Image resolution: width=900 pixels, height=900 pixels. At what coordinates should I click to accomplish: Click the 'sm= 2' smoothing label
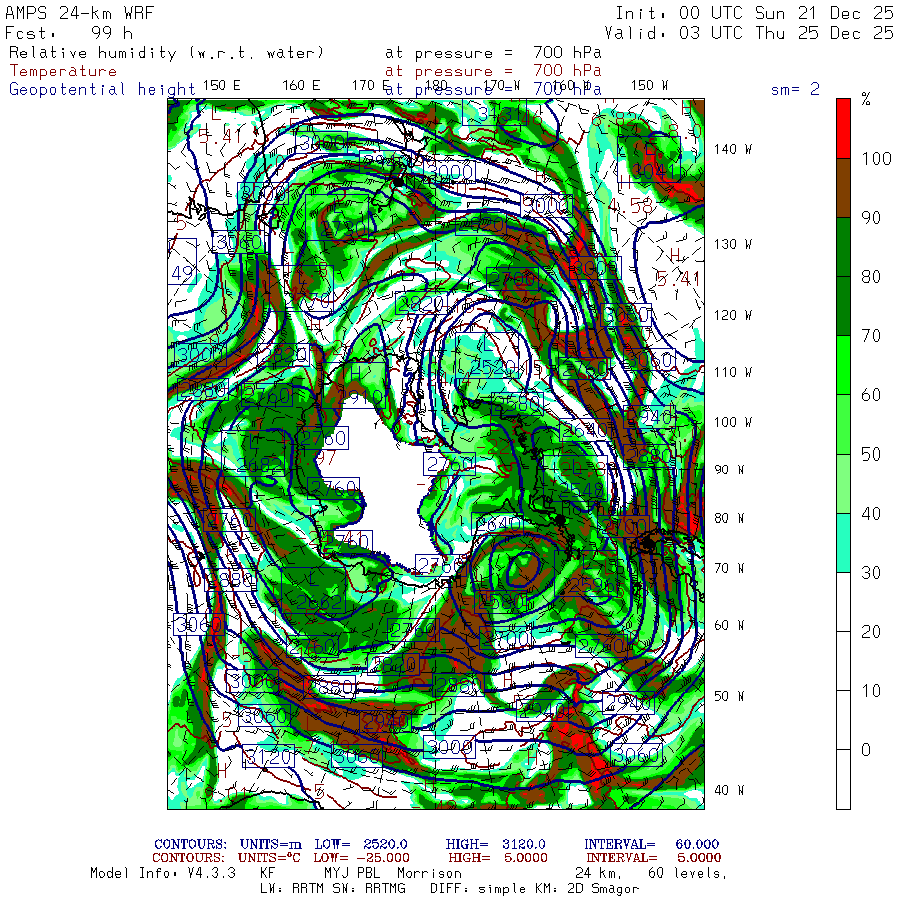795,89
